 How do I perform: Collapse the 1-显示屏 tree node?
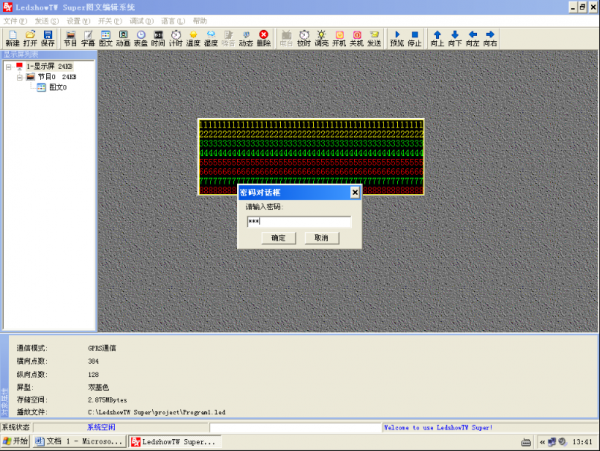[x=8, y=66]
